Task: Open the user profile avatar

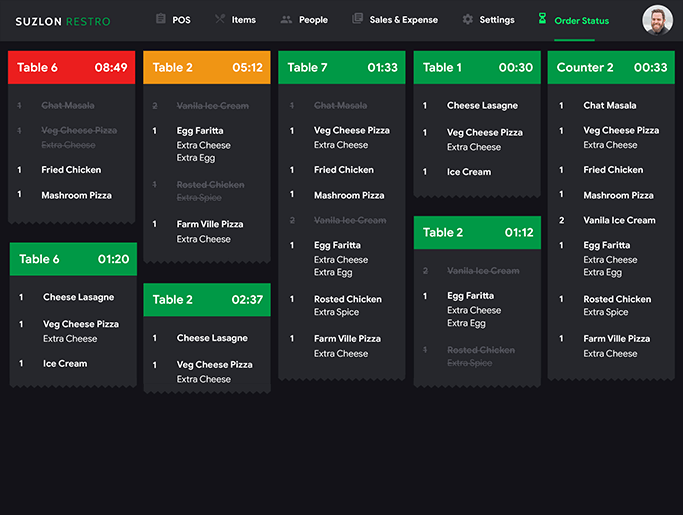Action: 657,20
